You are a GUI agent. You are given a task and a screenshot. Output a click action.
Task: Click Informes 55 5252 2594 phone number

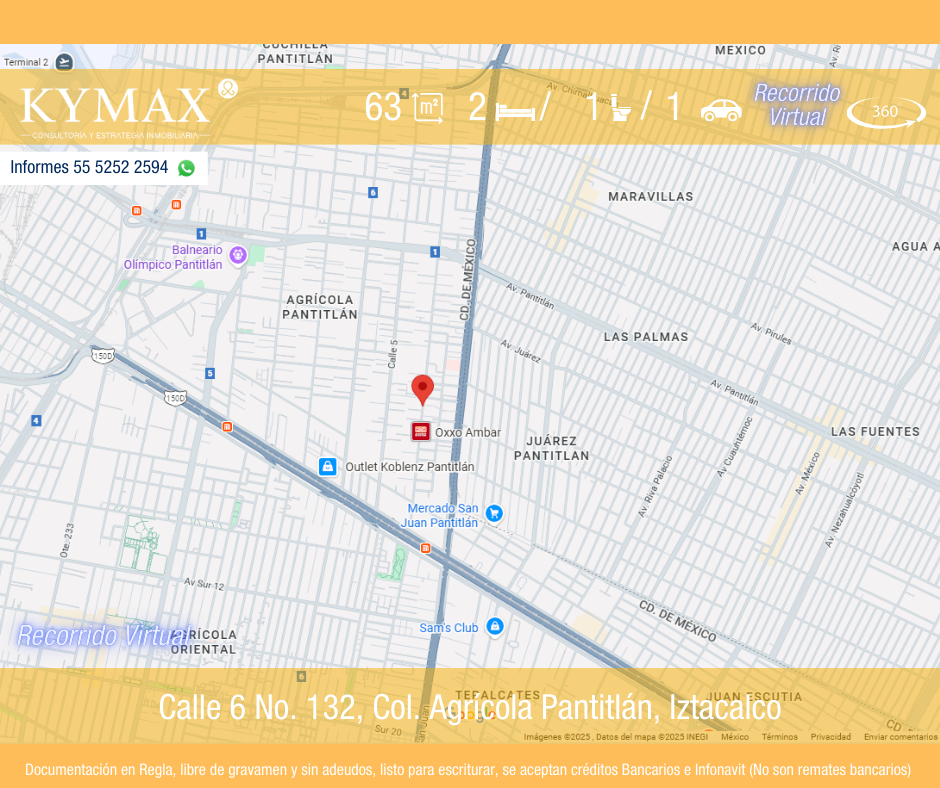pos(89,167)
